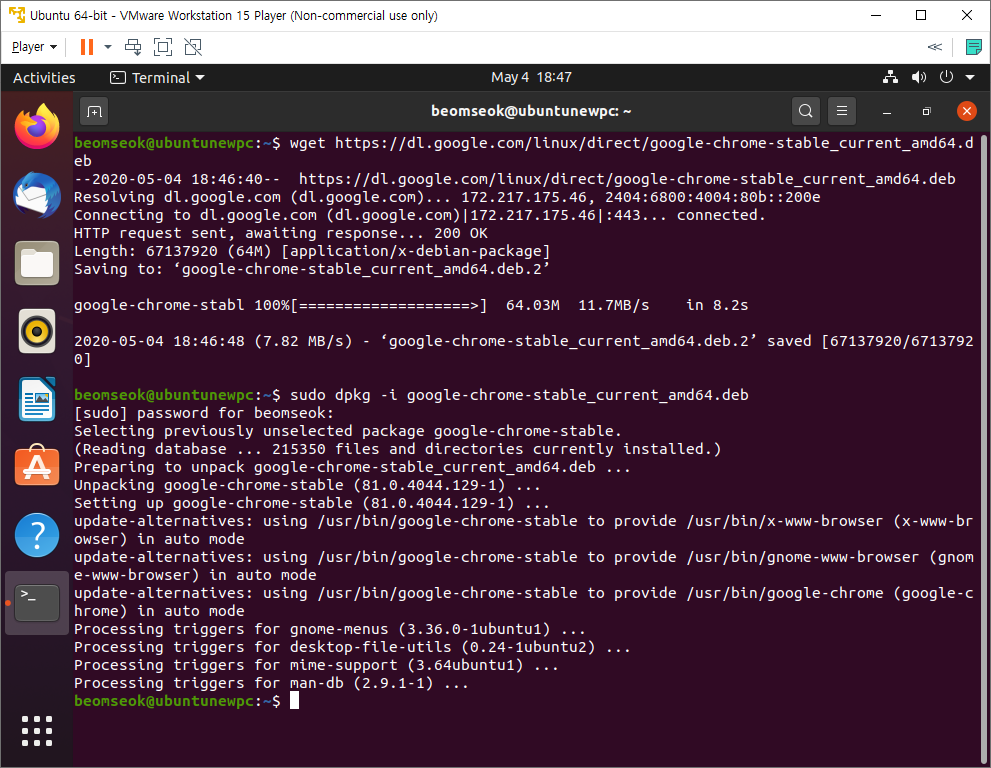Click 'Resolving dl.google.com' line
The width and height of the screenshot is (991, 768).
pyautogui.click(x=447, y=197)
